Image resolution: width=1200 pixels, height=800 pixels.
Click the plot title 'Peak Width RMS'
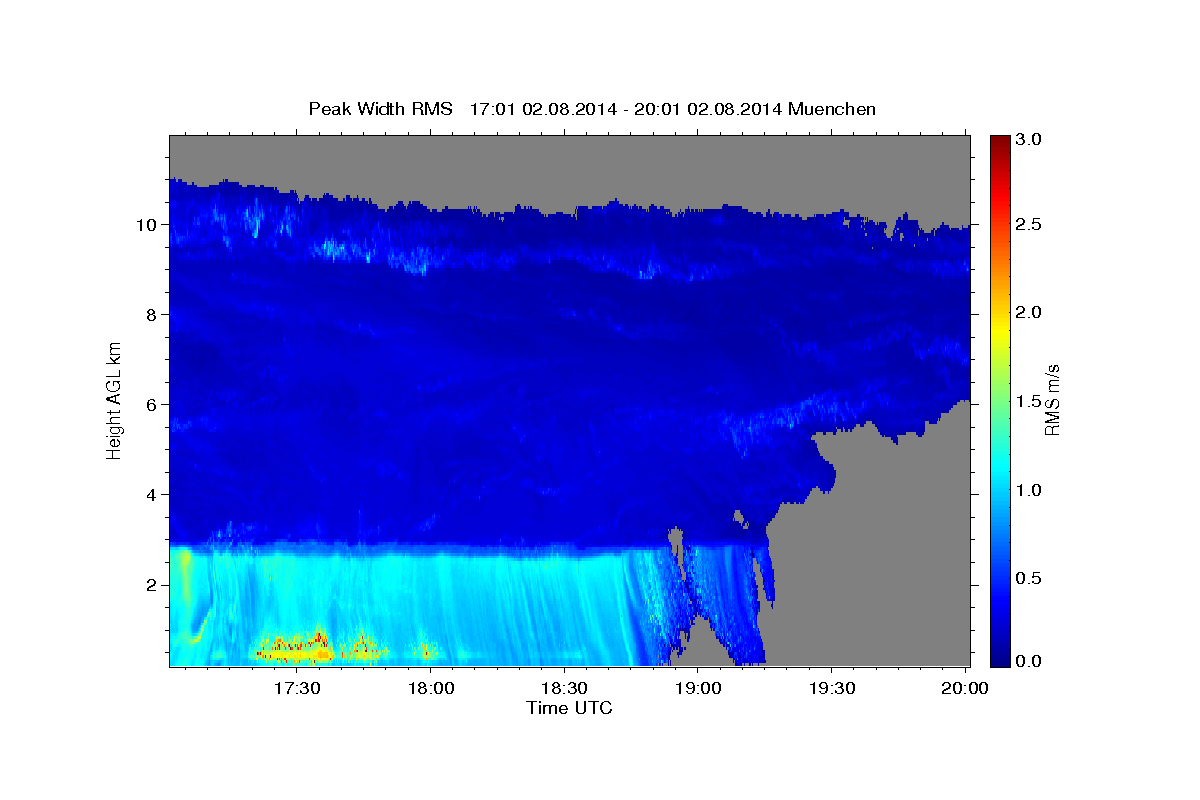(380, 108)
